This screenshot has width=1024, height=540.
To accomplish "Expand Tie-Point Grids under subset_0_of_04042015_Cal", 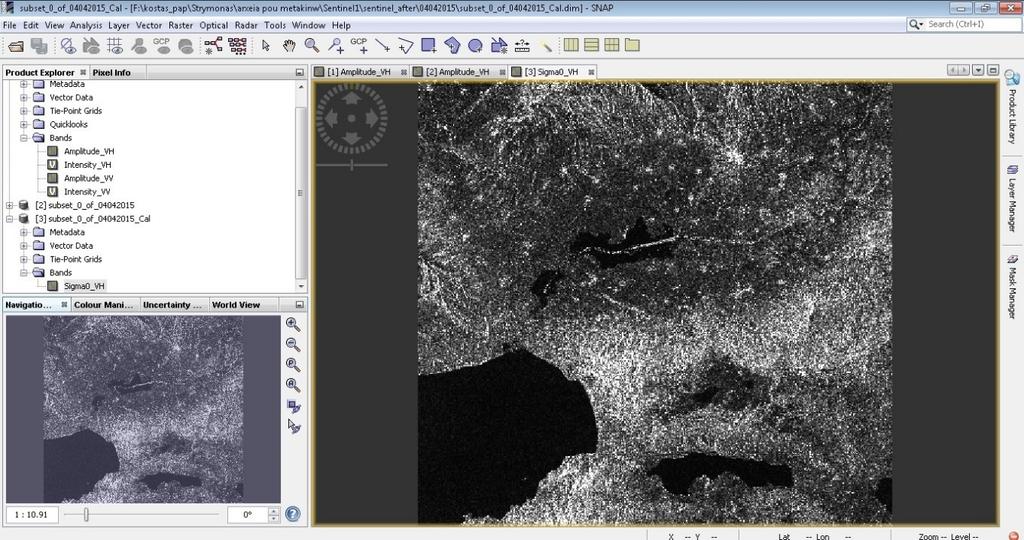I will coord(24,259).
